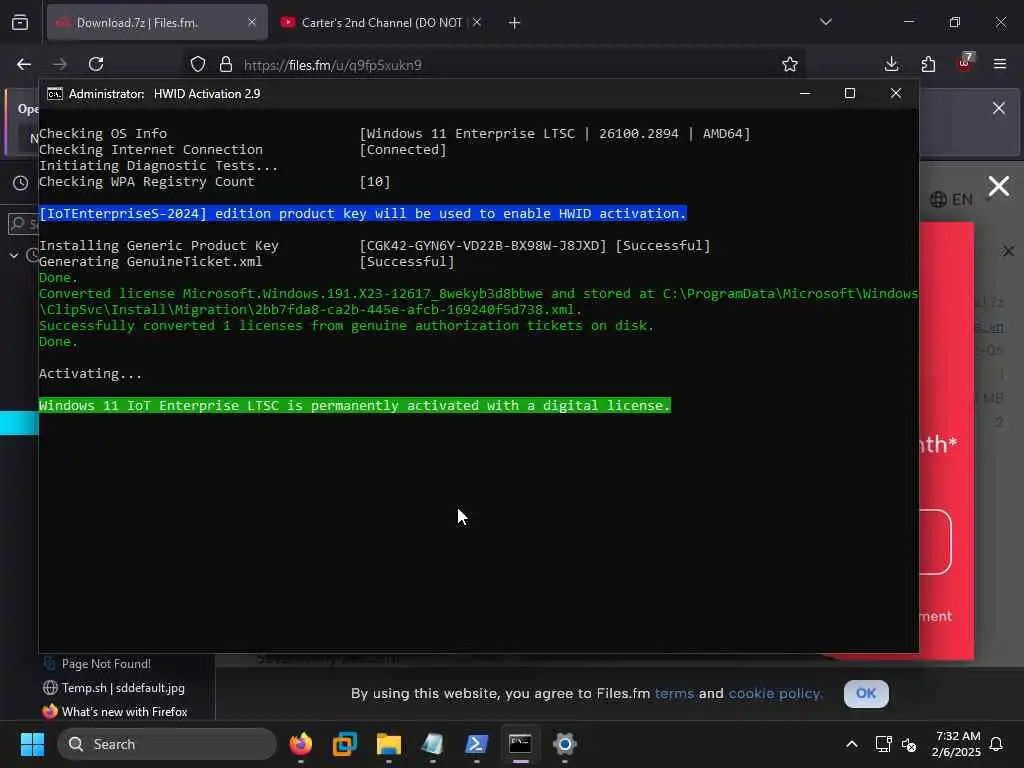Click the Successfully converted 1 licenses line
Image resolution: width=1024 pixels, height=768 pixels.
[346, 326]
